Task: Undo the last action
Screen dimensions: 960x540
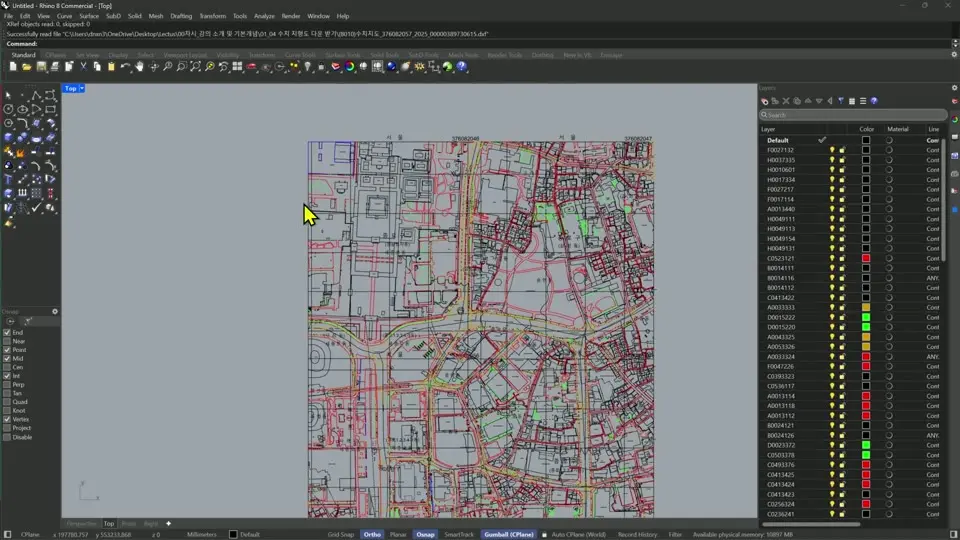Action: pyautogui.click(x=126, y=67)
